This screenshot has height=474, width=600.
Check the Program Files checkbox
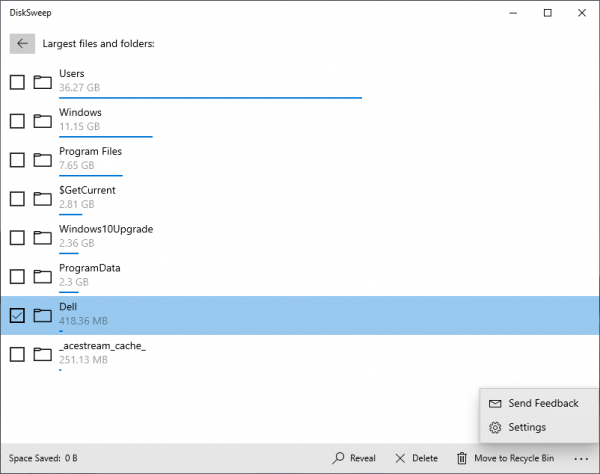tap(17, 160)
